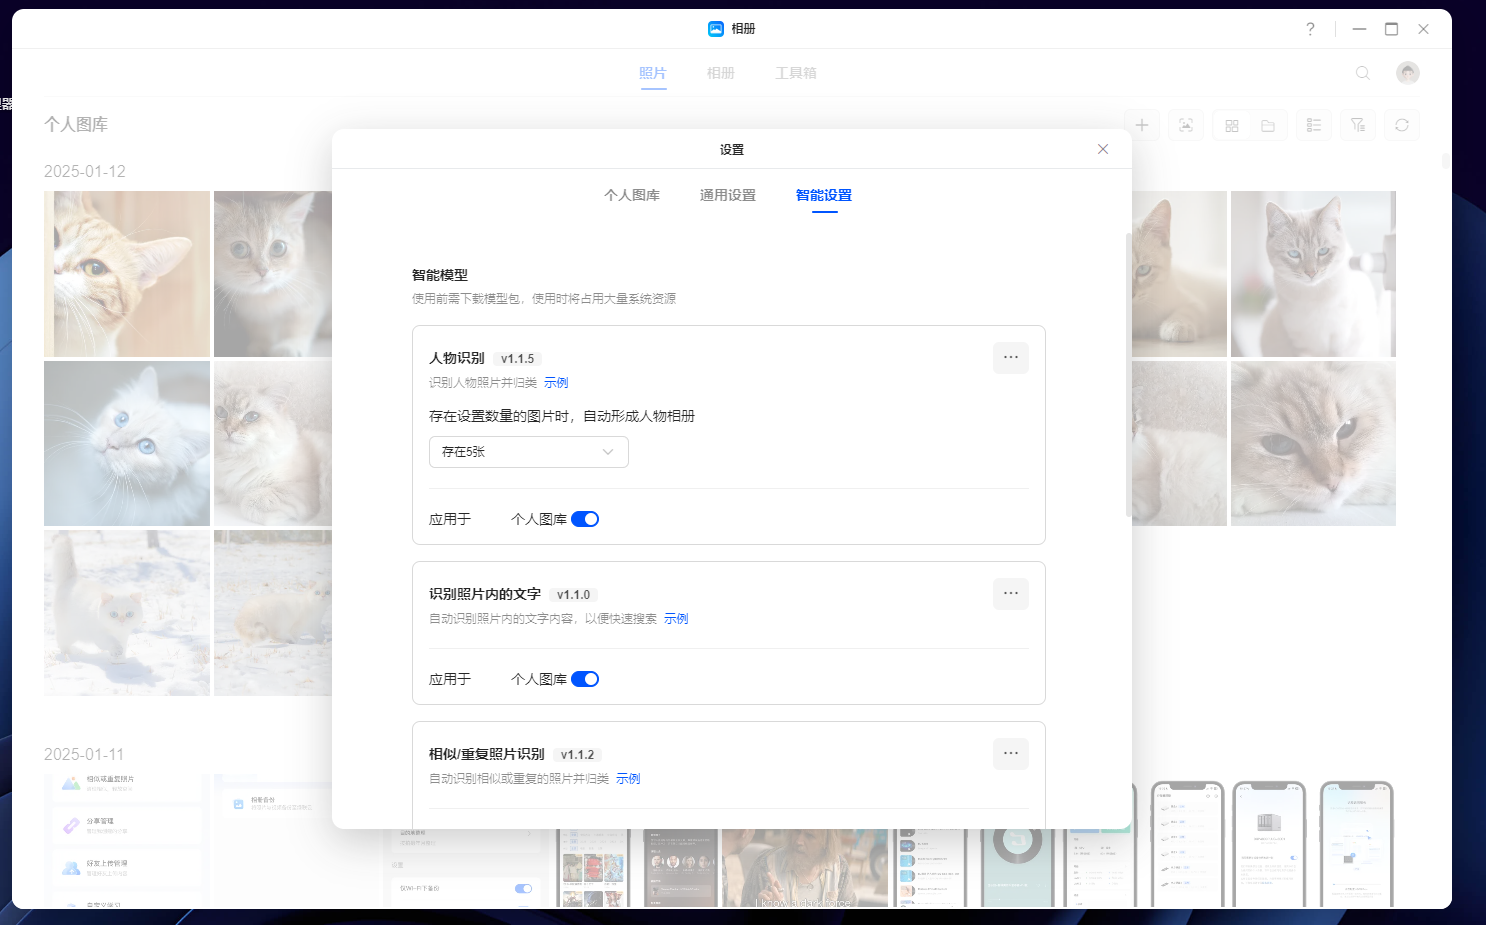Click the 人物识别 v1.1.5 version label
Image resolution: width=1486 pixels, height=925 pixels.
coord(518,359)
